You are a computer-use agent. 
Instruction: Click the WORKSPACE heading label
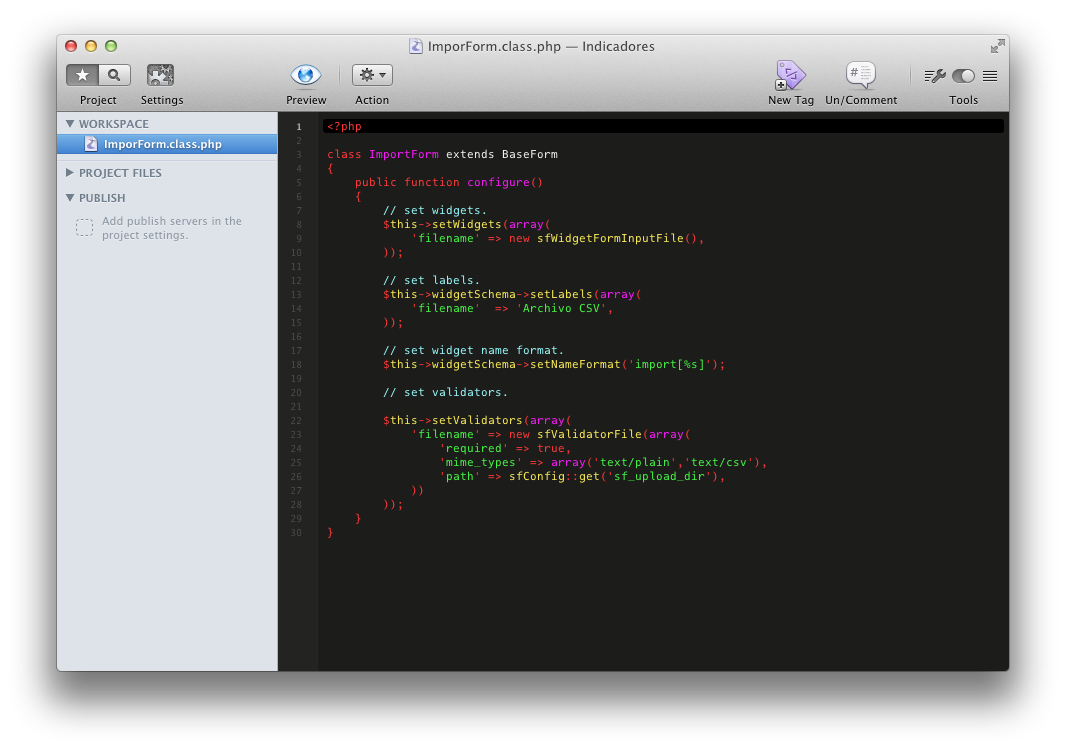pos(114,124)
